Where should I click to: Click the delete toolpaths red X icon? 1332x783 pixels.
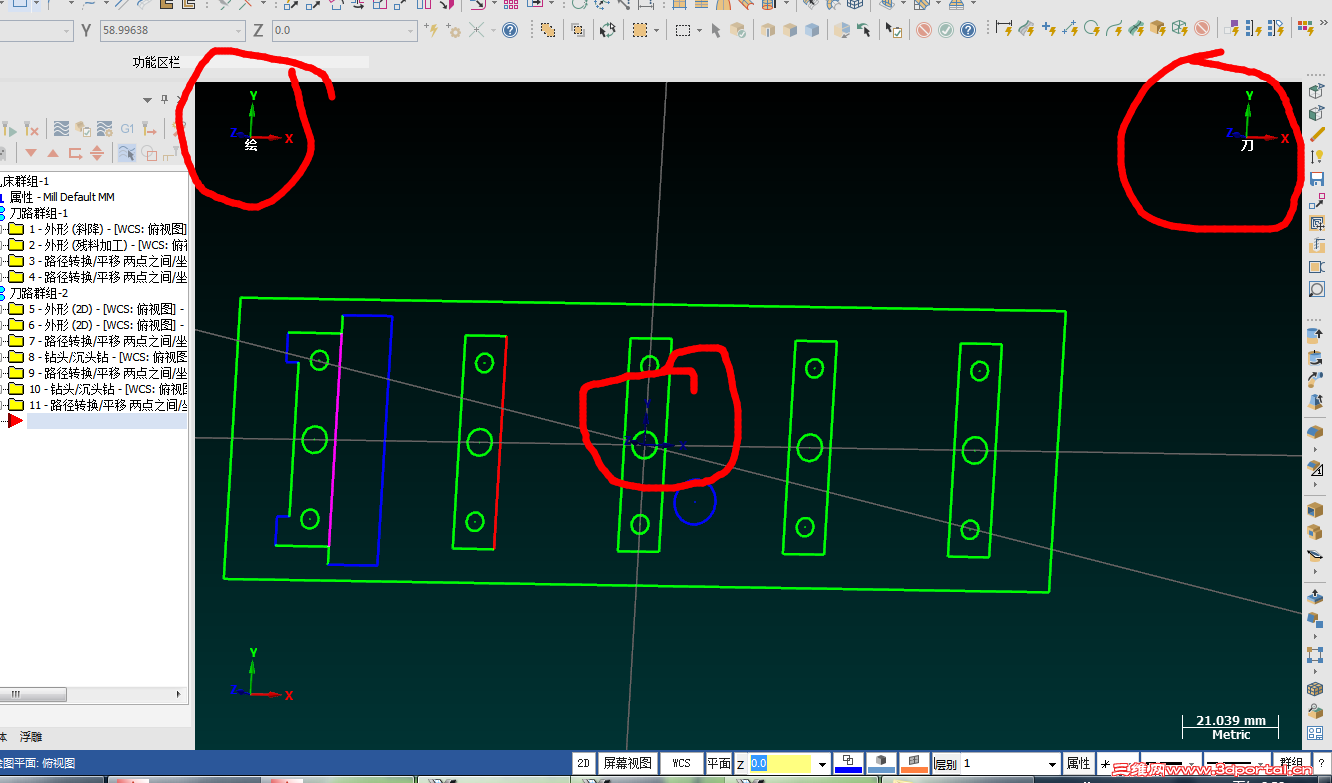tap(32, 129)
